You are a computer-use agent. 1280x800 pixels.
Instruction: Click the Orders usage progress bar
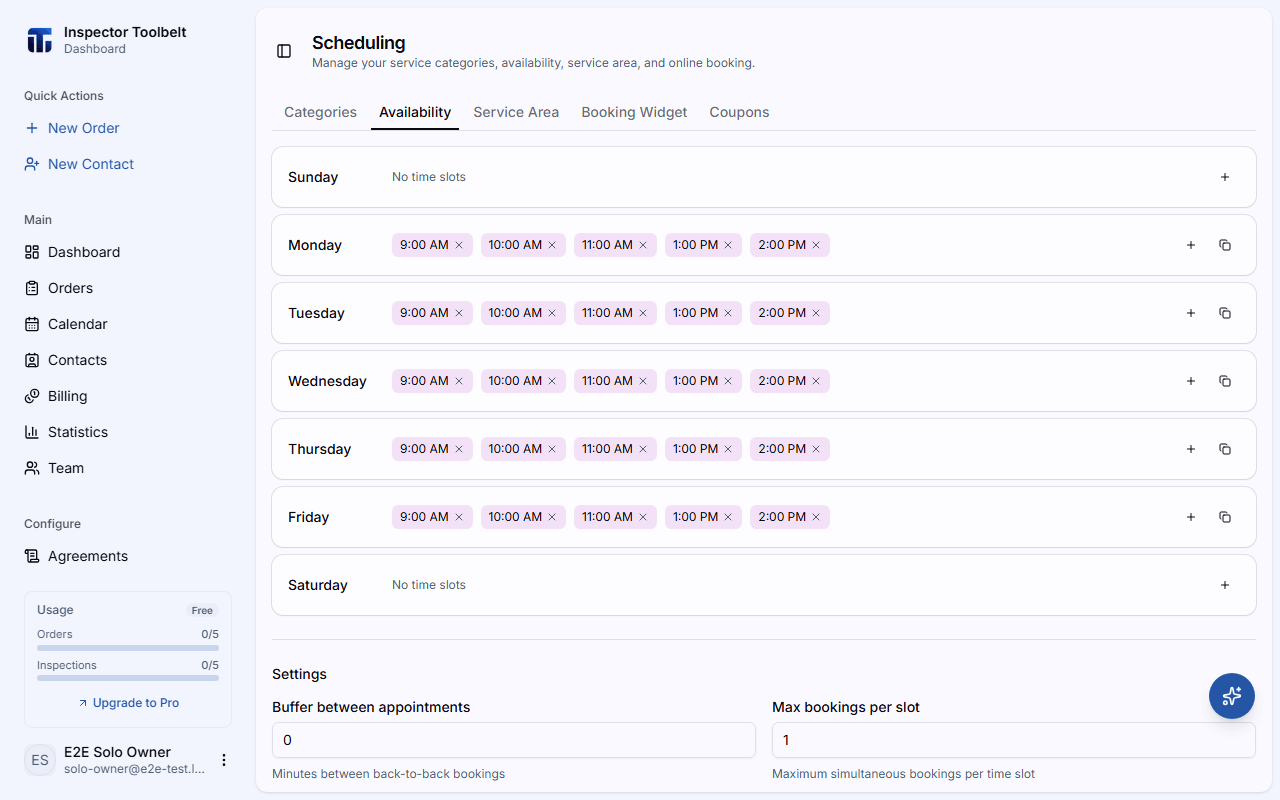point(128,648)
